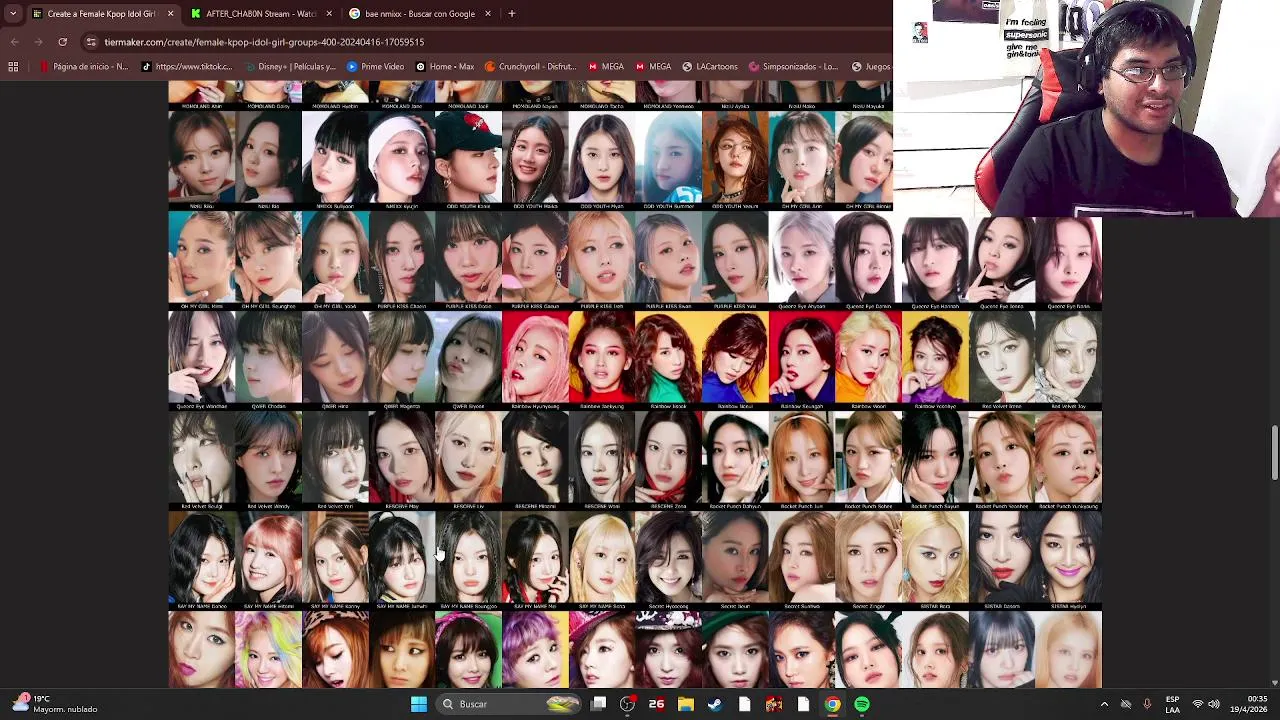Pick the Rainbow Woori thumbnail
The image size is (1280, 720).
click(x=869, y=361)
